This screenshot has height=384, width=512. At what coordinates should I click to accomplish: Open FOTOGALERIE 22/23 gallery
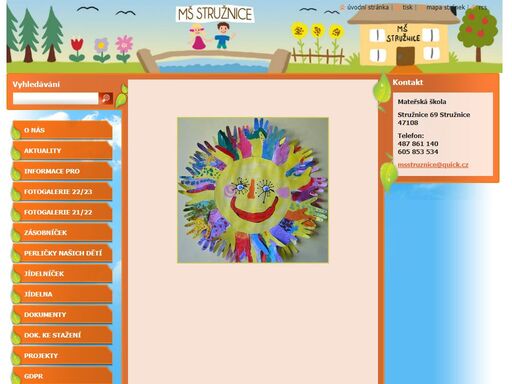point(62,192)
